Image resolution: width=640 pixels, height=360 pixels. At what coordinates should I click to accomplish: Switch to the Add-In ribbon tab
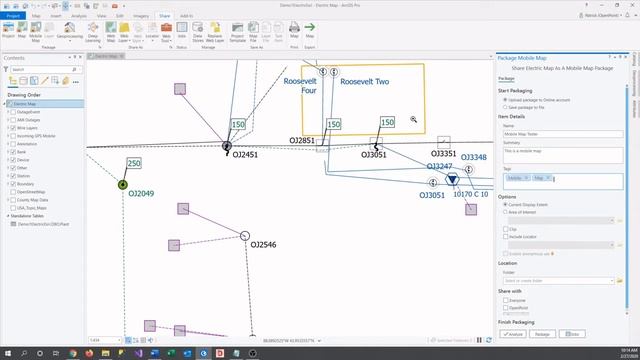187,16
